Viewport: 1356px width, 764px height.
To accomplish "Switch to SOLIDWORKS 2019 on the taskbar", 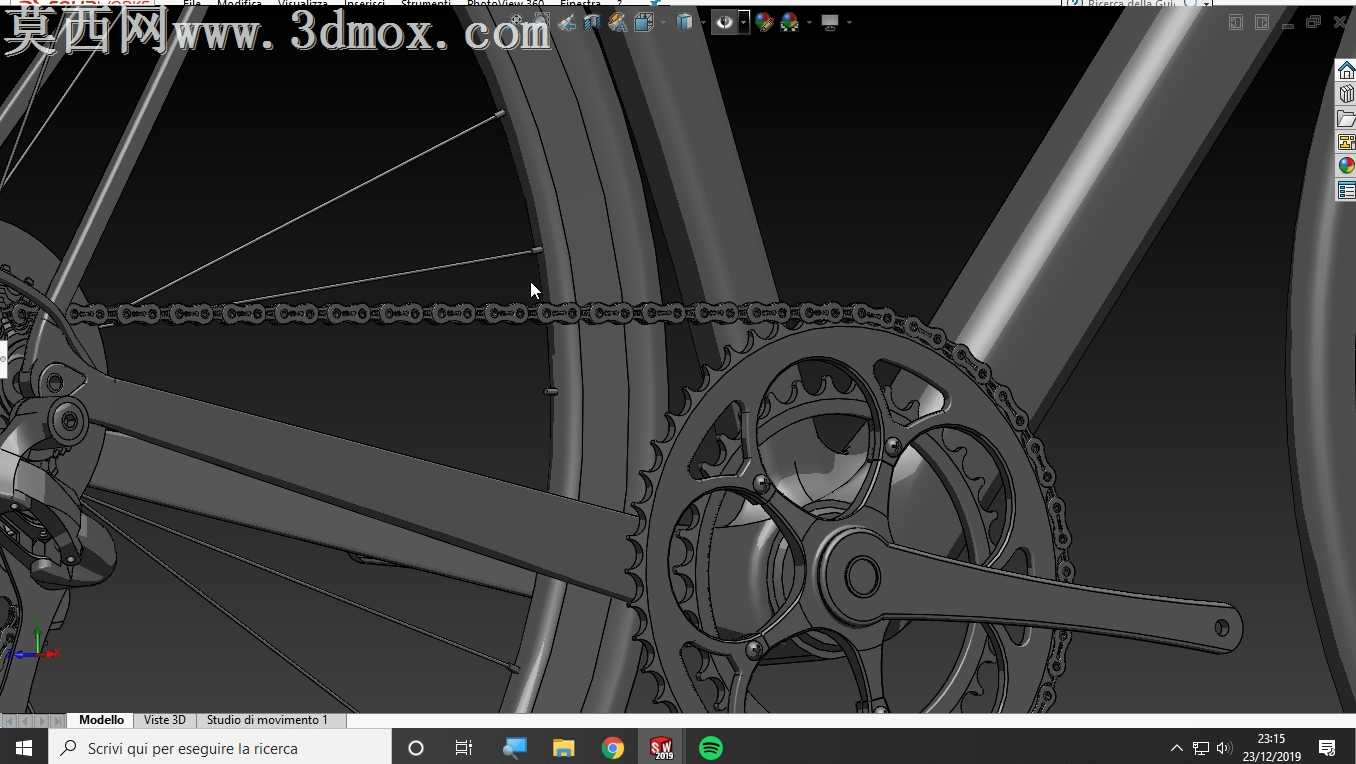I will tap(662, 748).
